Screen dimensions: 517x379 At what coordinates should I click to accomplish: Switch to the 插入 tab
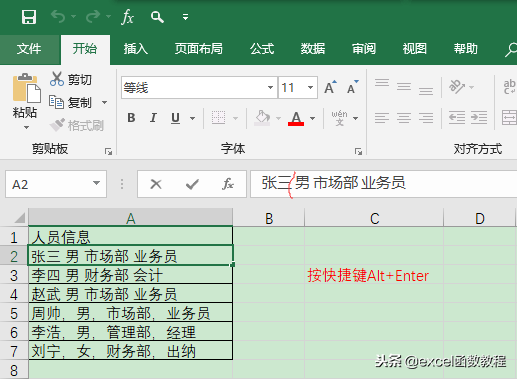pos(136,49)
